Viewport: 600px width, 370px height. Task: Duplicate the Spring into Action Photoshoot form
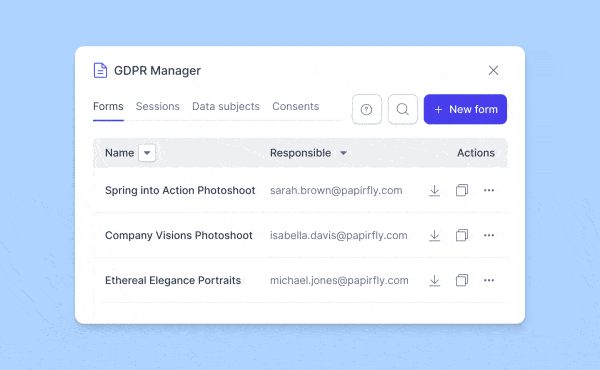[462, 190]
